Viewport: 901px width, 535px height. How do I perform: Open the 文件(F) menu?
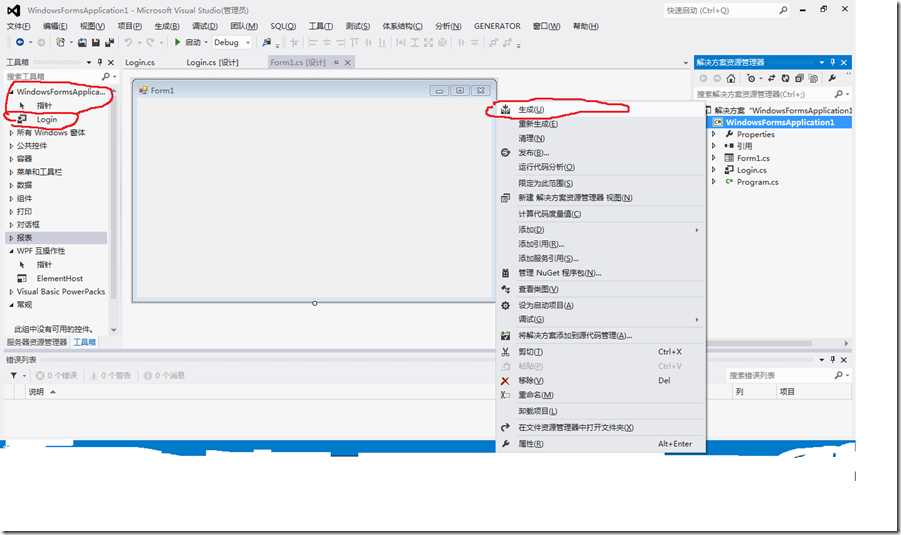tap(18, 26)
